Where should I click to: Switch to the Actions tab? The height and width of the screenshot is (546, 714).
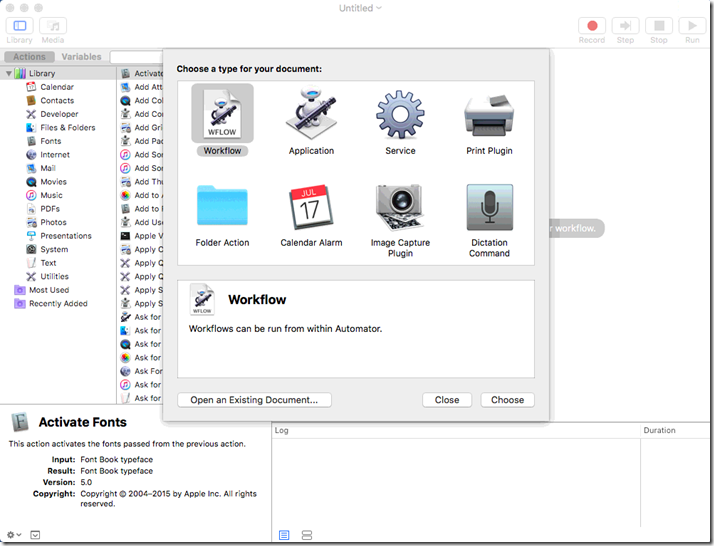[29, 57]
